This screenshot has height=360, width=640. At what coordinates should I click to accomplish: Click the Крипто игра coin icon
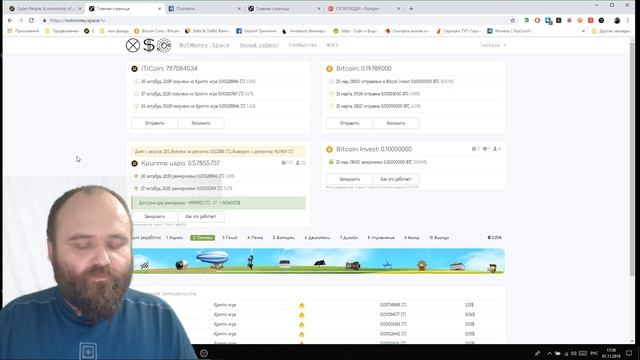tap(134, 163)
